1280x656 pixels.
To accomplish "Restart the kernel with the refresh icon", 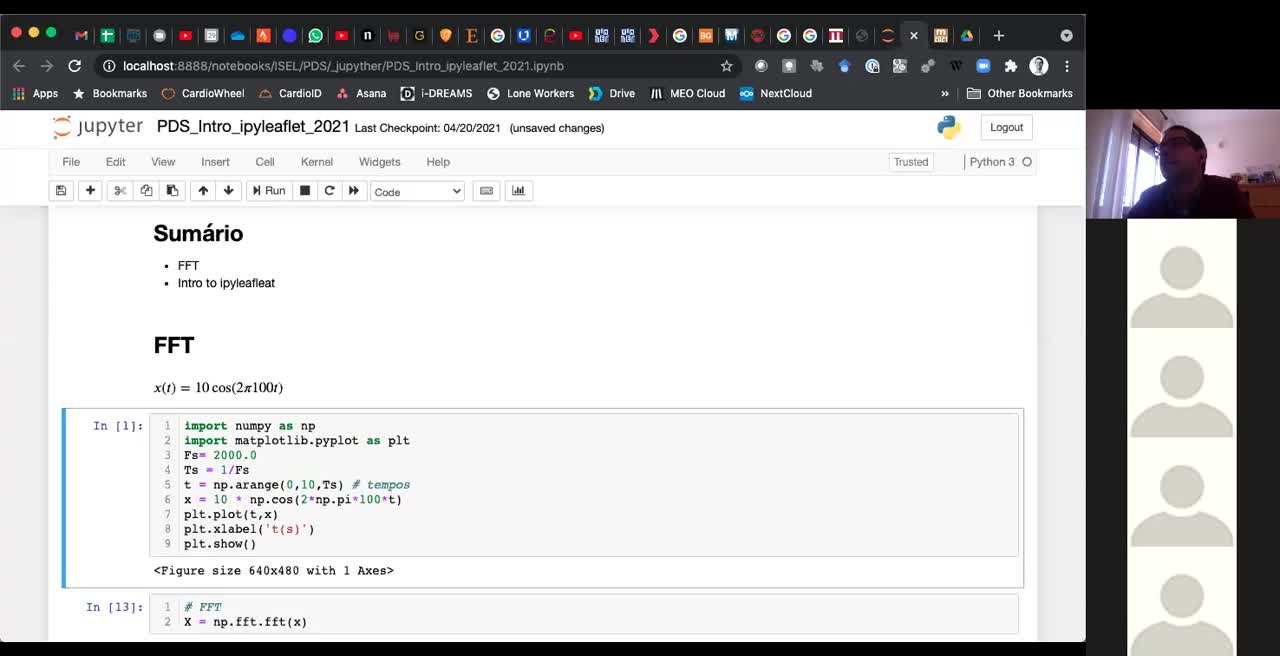I will (x=330, y=191).
